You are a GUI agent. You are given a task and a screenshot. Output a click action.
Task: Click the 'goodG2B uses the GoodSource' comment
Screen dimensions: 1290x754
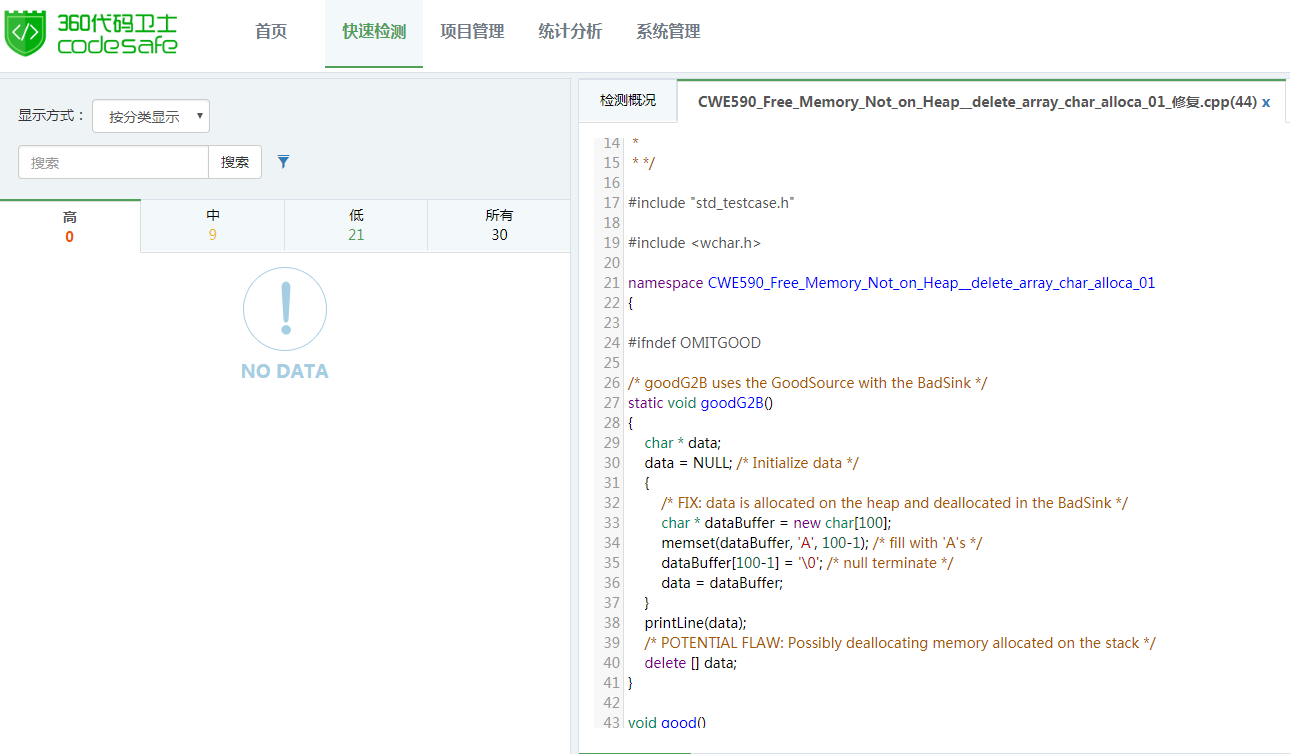pyautogui.click(x=808, y=383)
